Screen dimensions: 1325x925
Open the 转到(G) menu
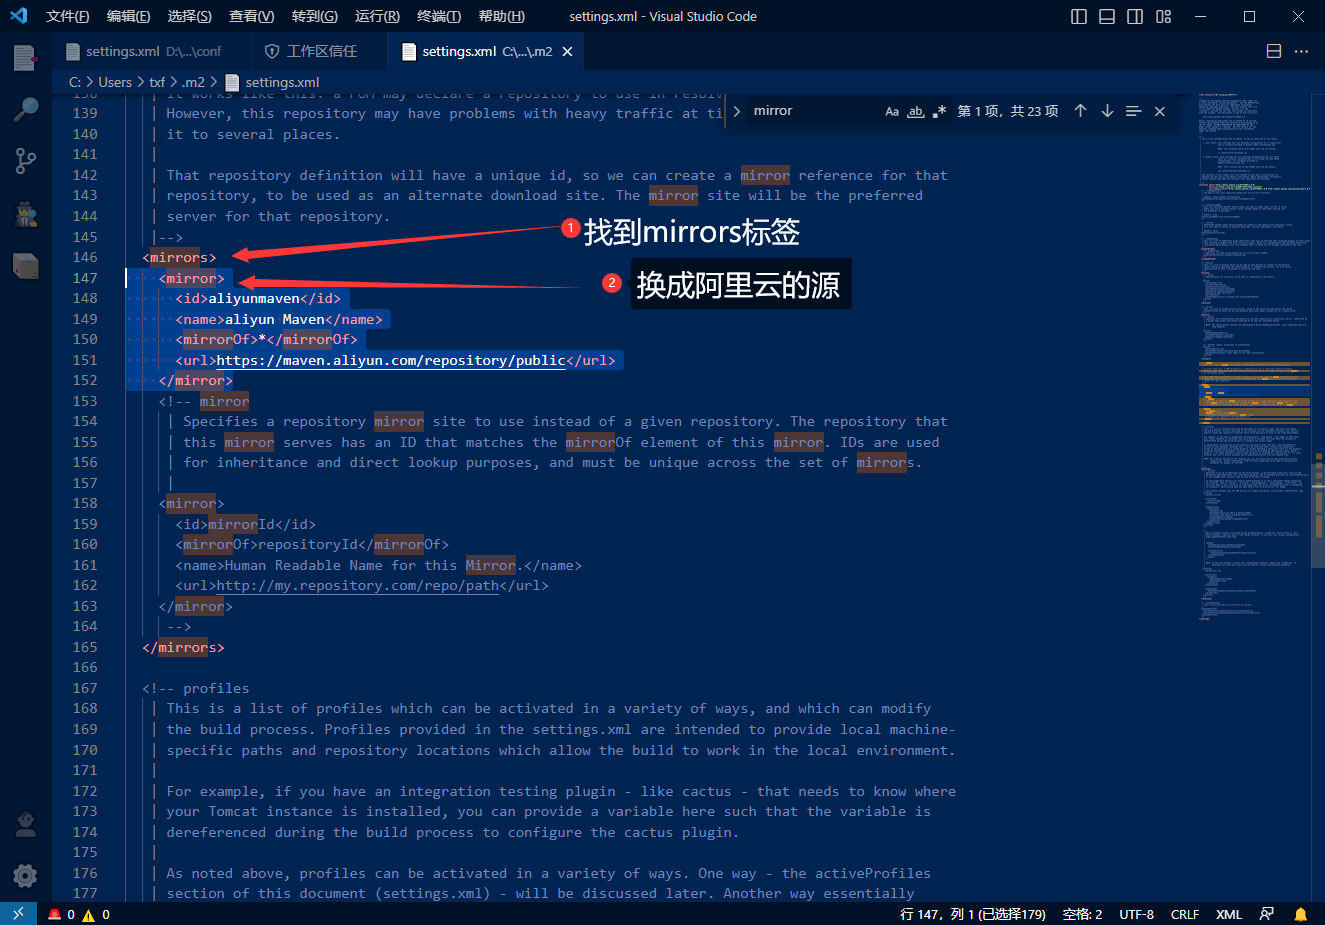(x=314, y=16)
